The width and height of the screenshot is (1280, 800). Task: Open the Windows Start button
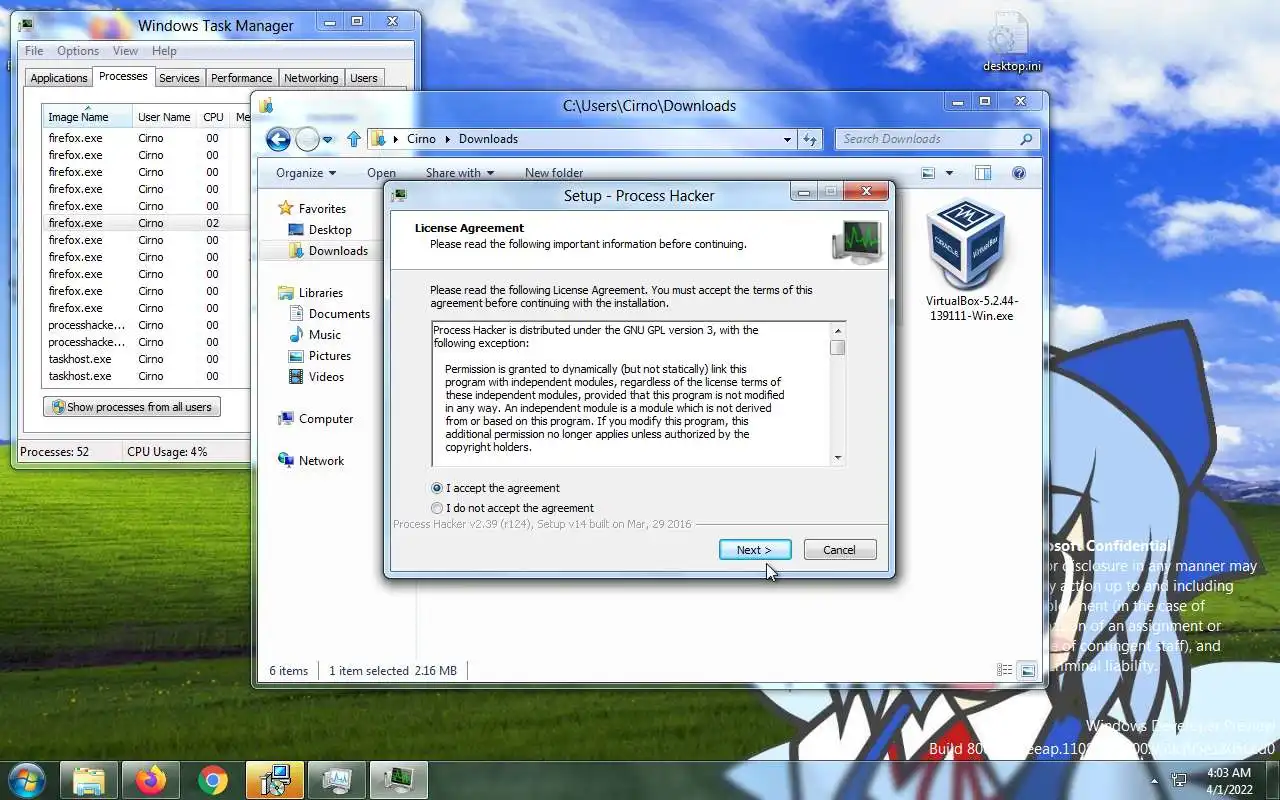pyautogui.click(x=27, y=779)
